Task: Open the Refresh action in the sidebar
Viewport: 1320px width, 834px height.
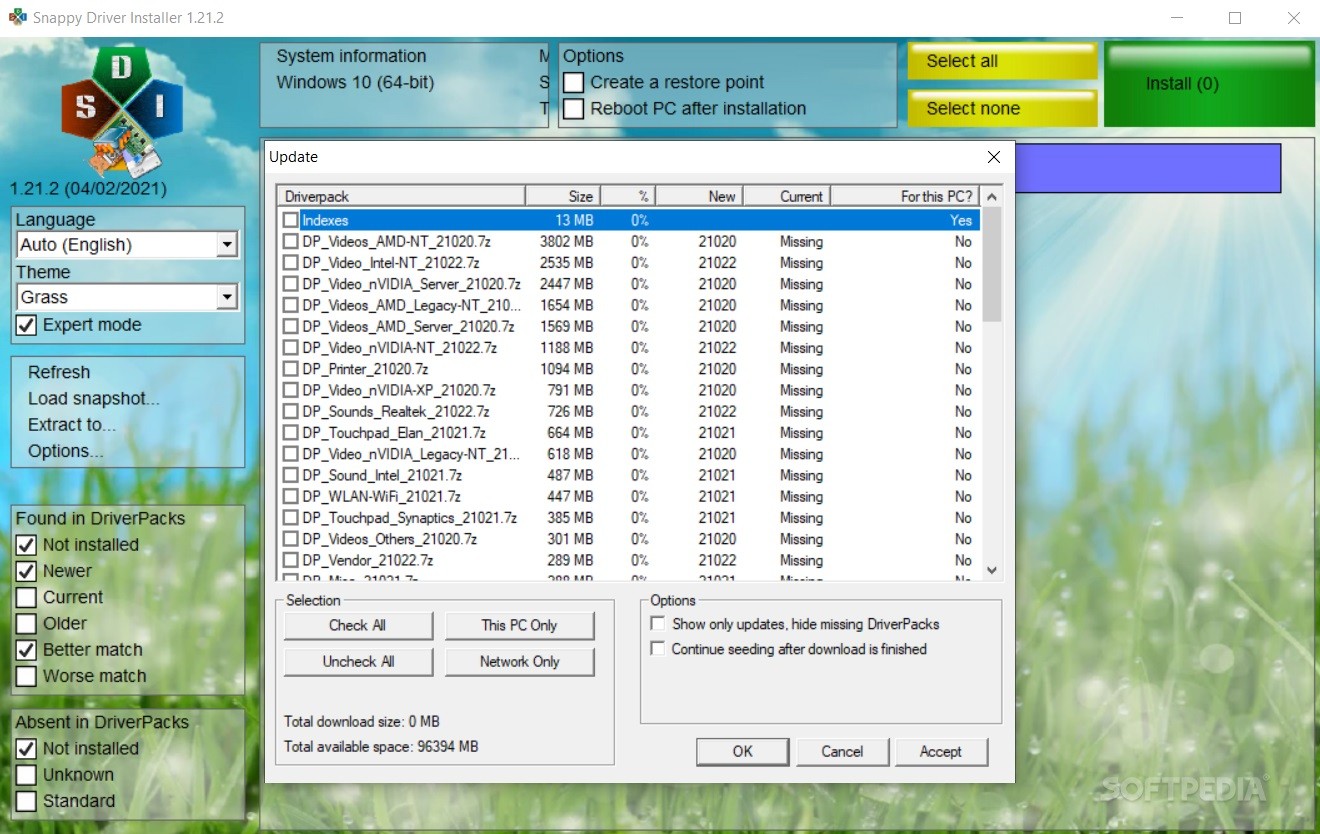Action: click(58, 372)
